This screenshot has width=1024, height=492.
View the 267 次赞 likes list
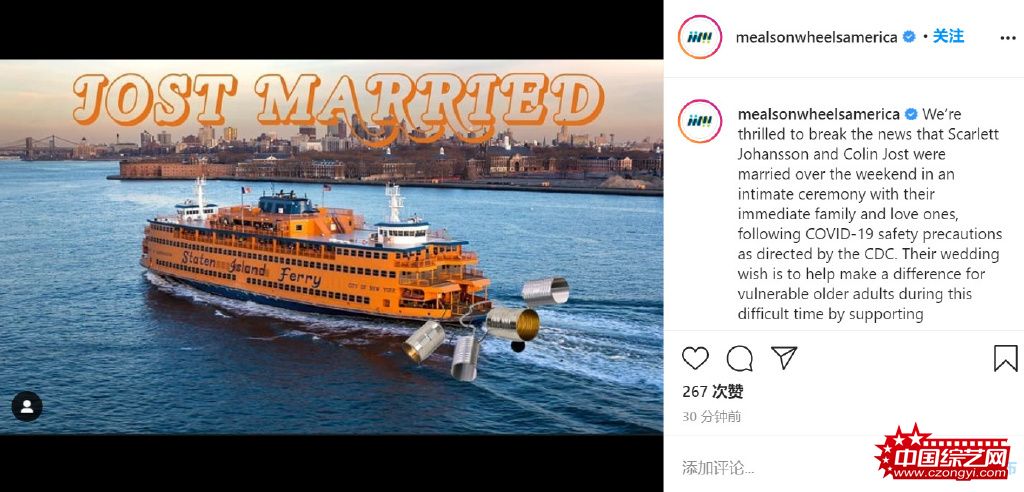coord(712,391)
